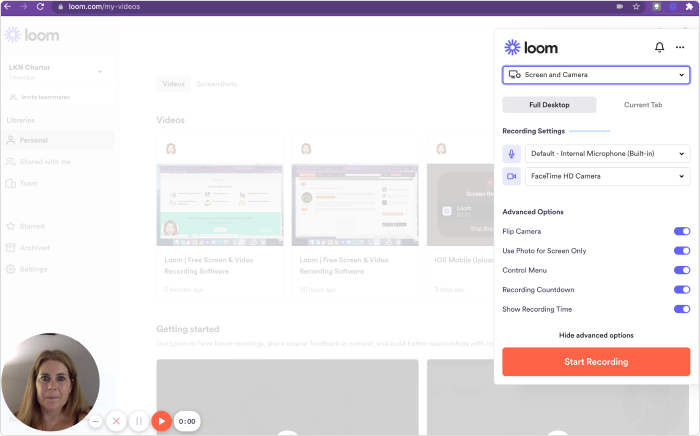Select the Current Tab option
Viewport: 700px width, 436px height.
(643, 105)
